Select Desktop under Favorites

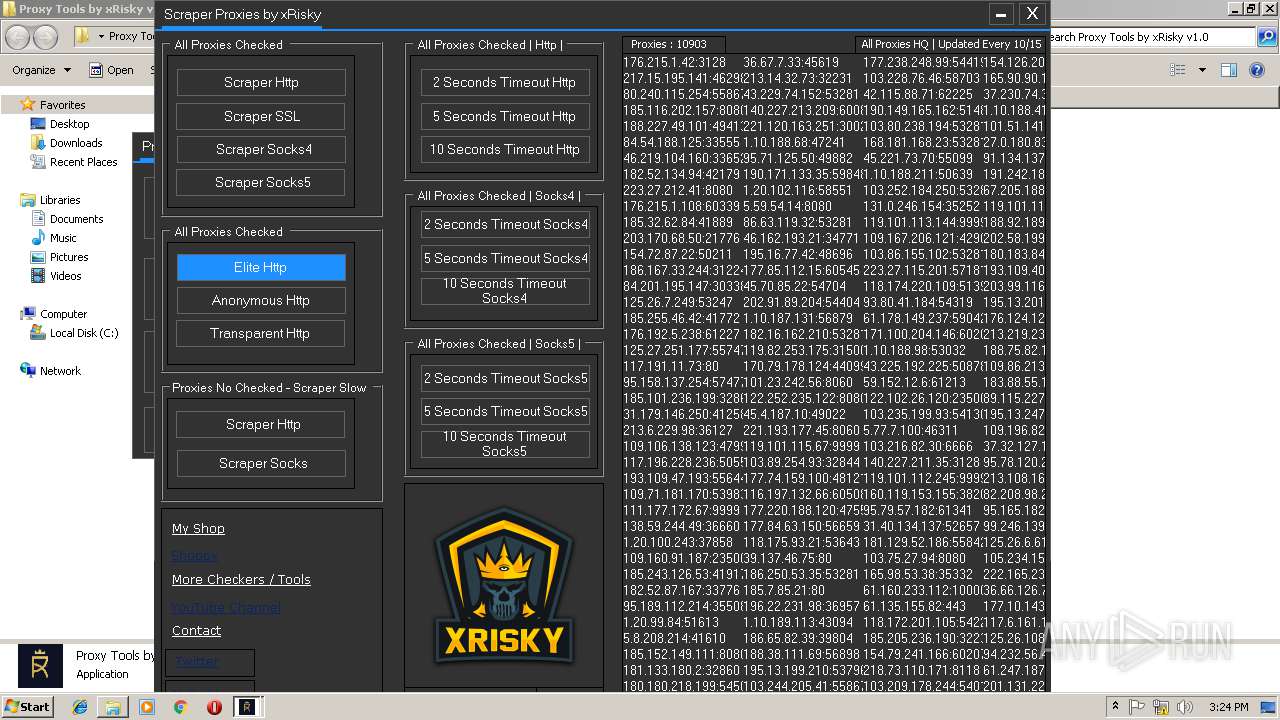point(69,124)
